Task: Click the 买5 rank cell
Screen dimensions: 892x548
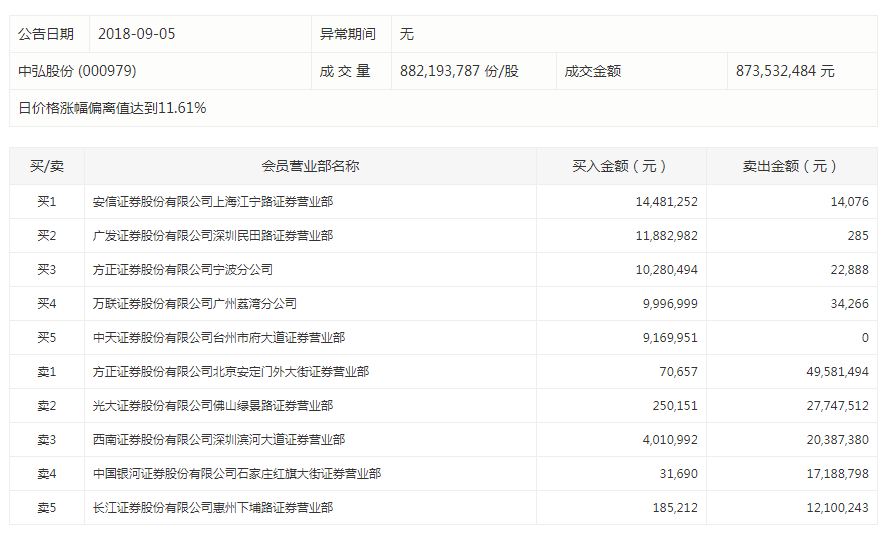Action: pos(47,338)
